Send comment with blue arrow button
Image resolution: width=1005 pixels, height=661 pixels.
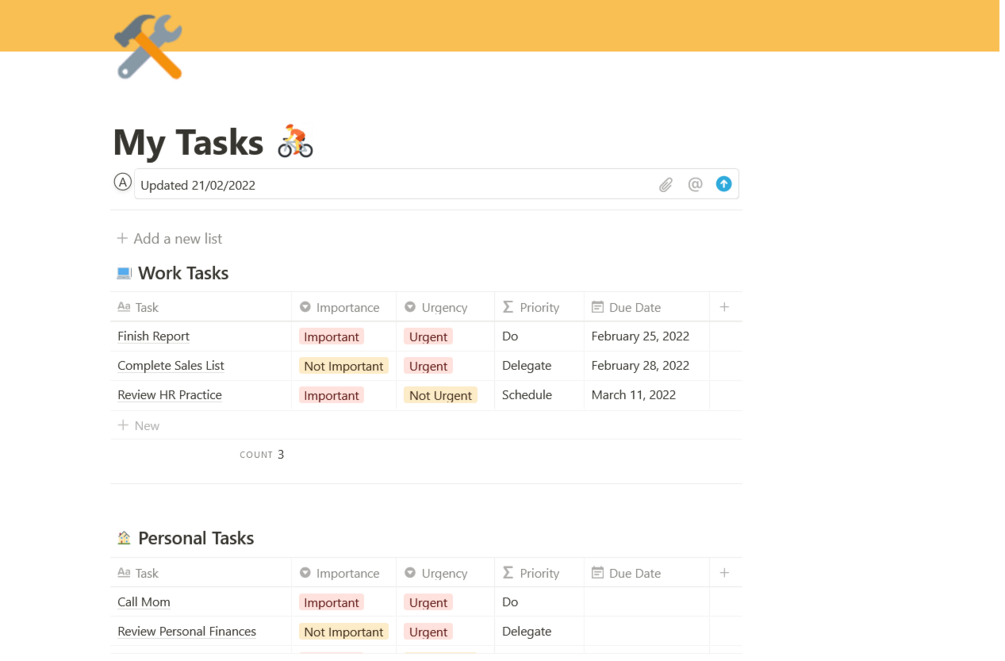pyautogui.click(x=724, y=184)
